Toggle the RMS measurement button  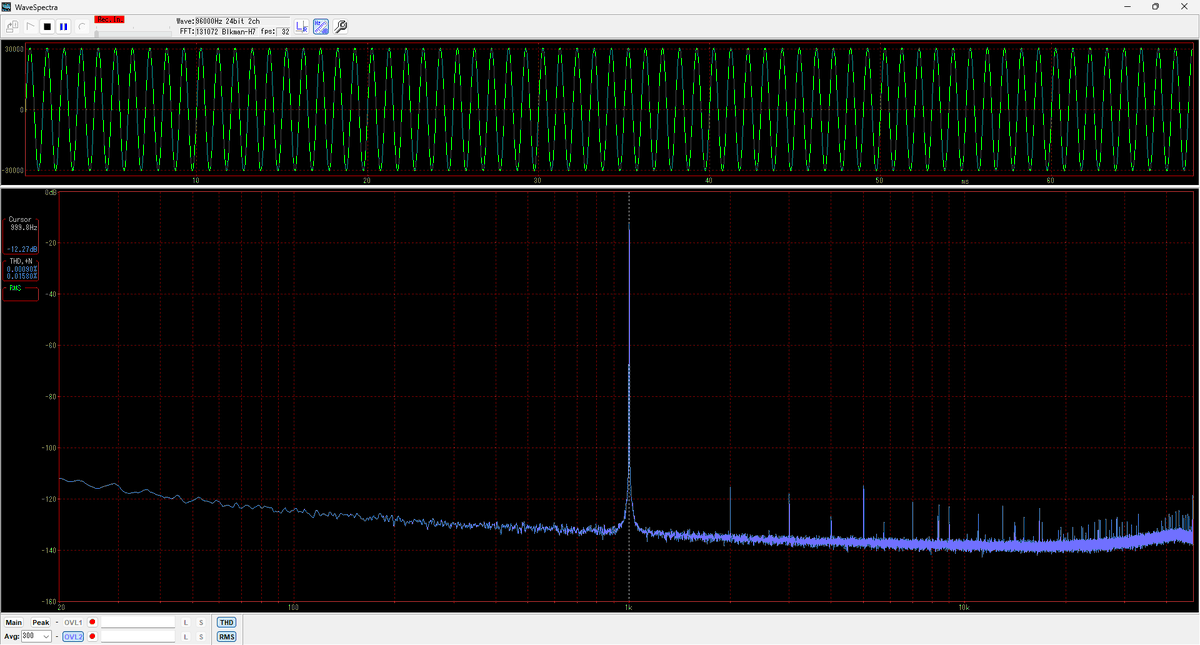(226, 636)
